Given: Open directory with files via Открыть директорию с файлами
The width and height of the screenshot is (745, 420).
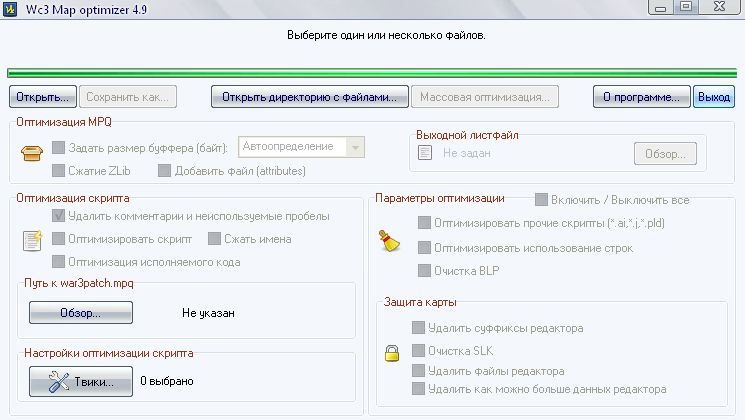Looking at the screenshot, I should pos(310,97).
